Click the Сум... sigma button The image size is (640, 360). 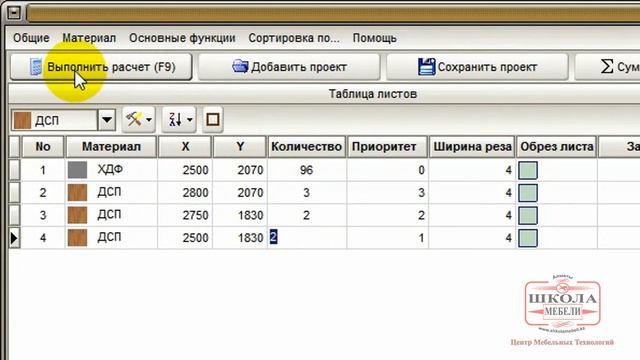coord(607,67)
